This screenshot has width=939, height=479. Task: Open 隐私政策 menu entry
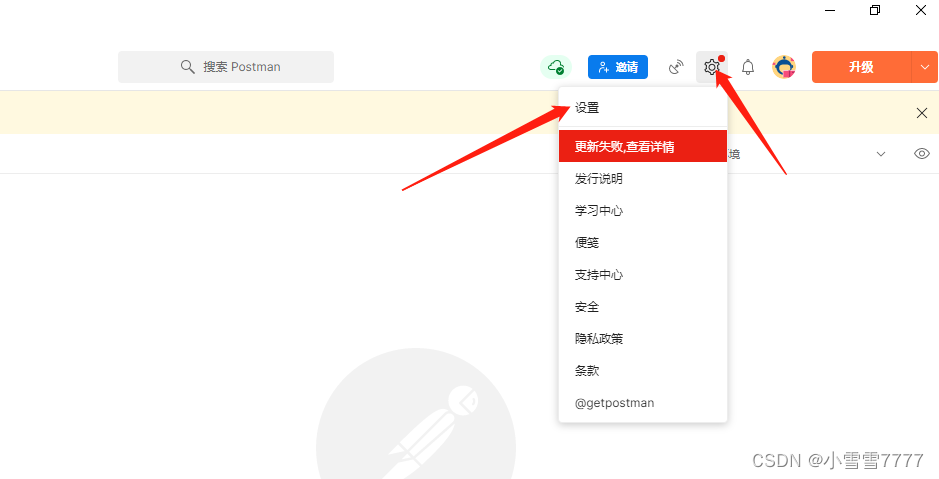(x=643, y=339)
